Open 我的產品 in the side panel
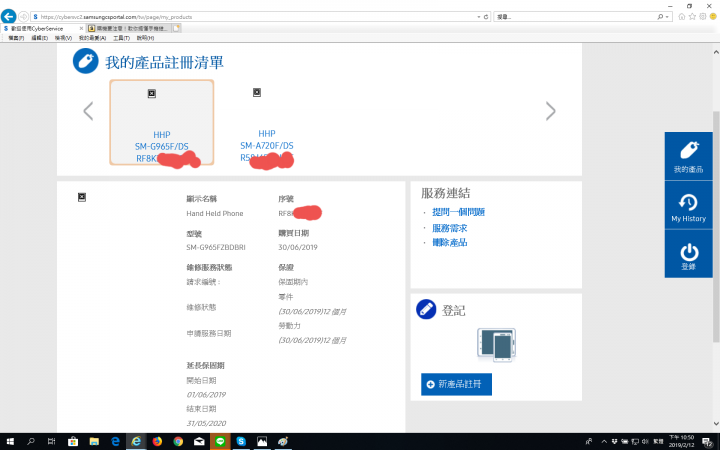720x450 pixels. (x=688, y=157)
